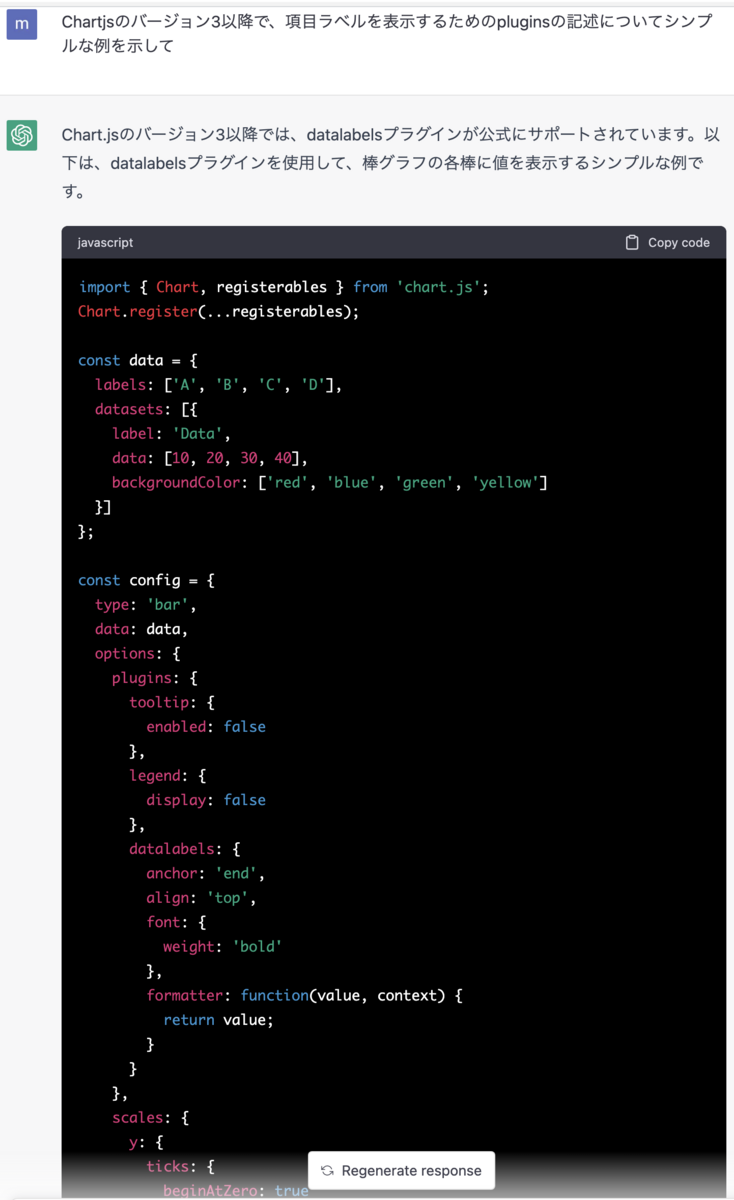Click the import line of the code
Viewport: 734px width, 1200px height.
(x=283, y=287)
